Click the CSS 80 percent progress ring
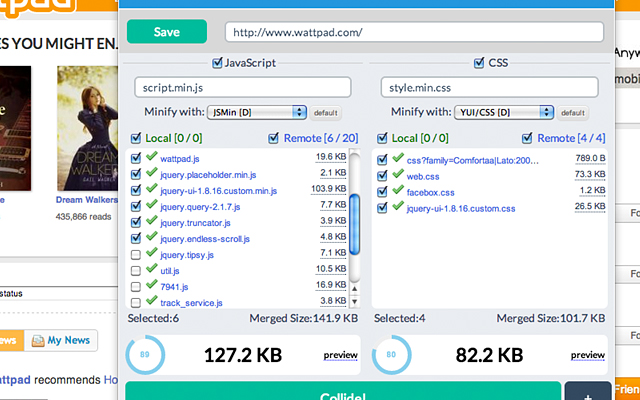Image resolution: width=640 pixels, height=400 pixels. coord(391,355)
